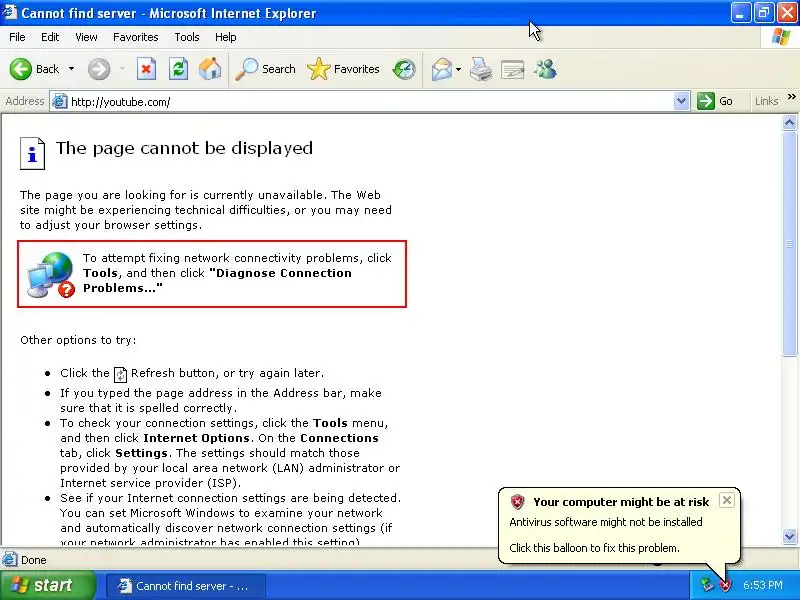Click the page scrollbar up arrow
800x600 pixels.
(789, 122)
